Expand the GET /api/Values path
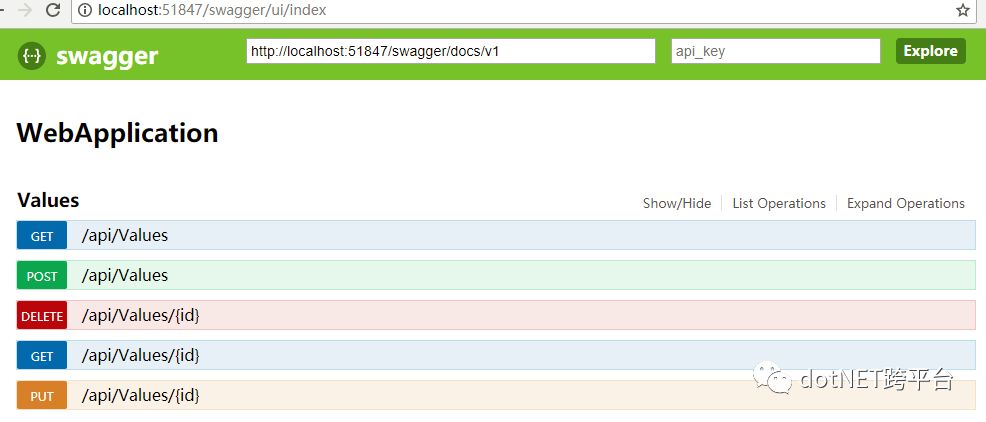 [125, 236]
